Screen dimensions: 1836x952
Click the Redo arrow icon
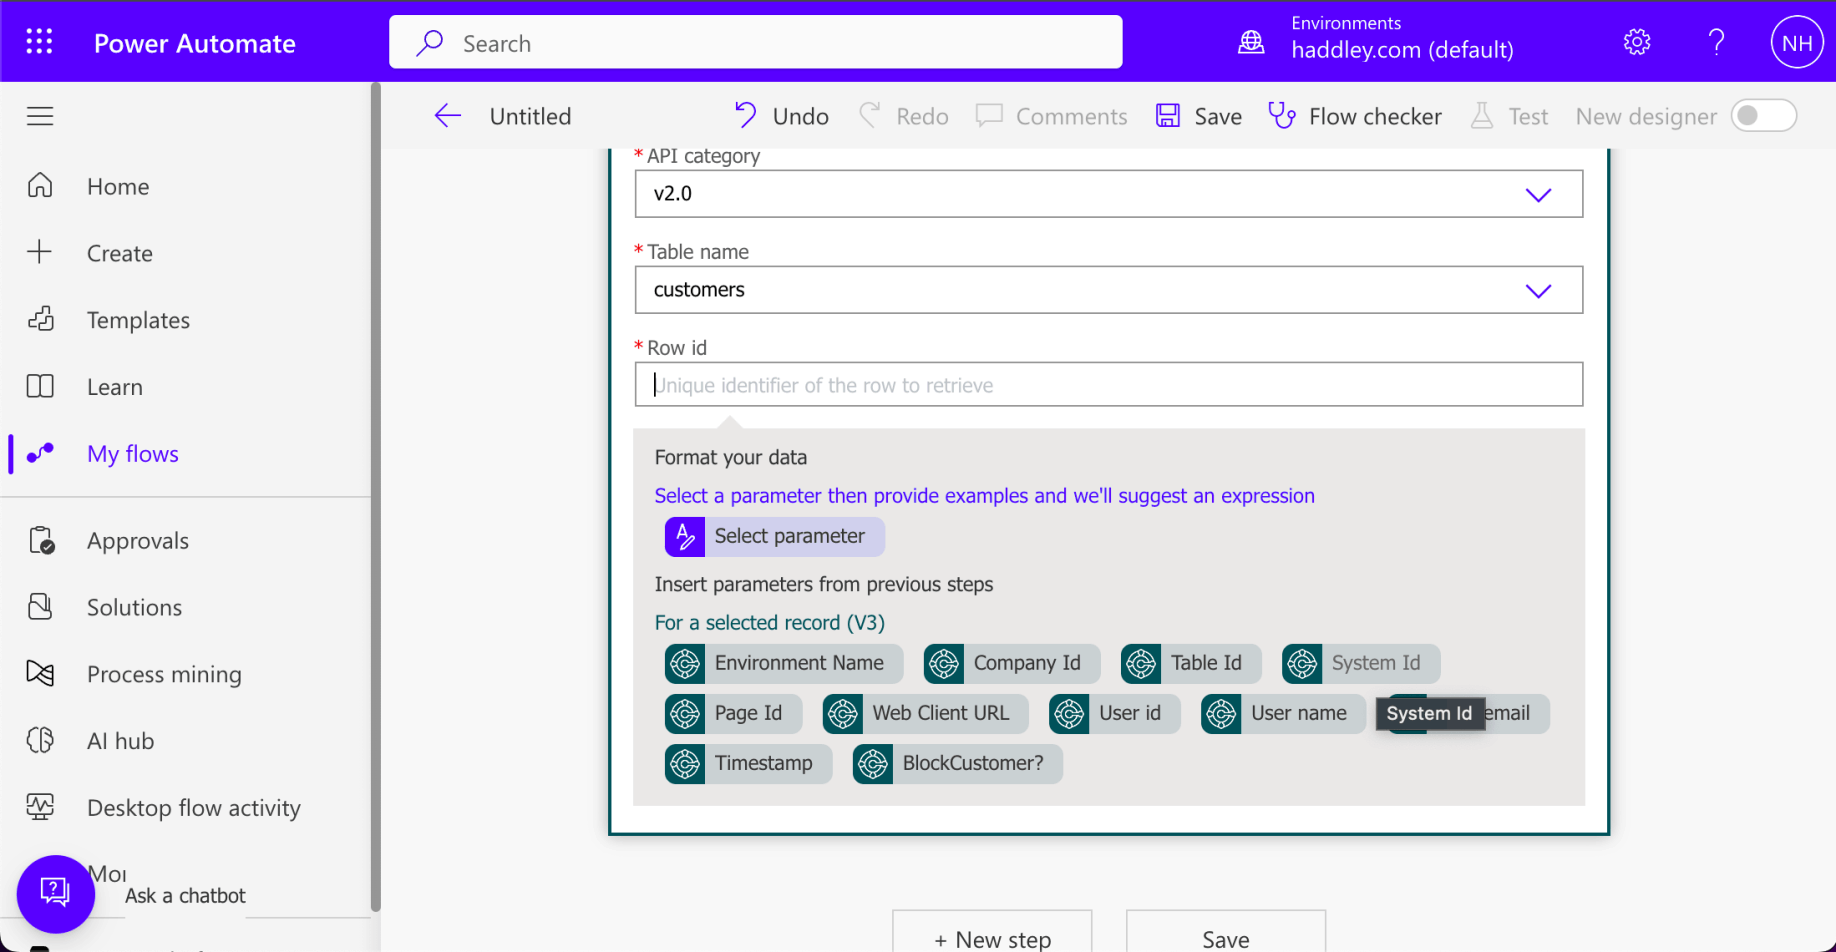click(x=869, y=115)
